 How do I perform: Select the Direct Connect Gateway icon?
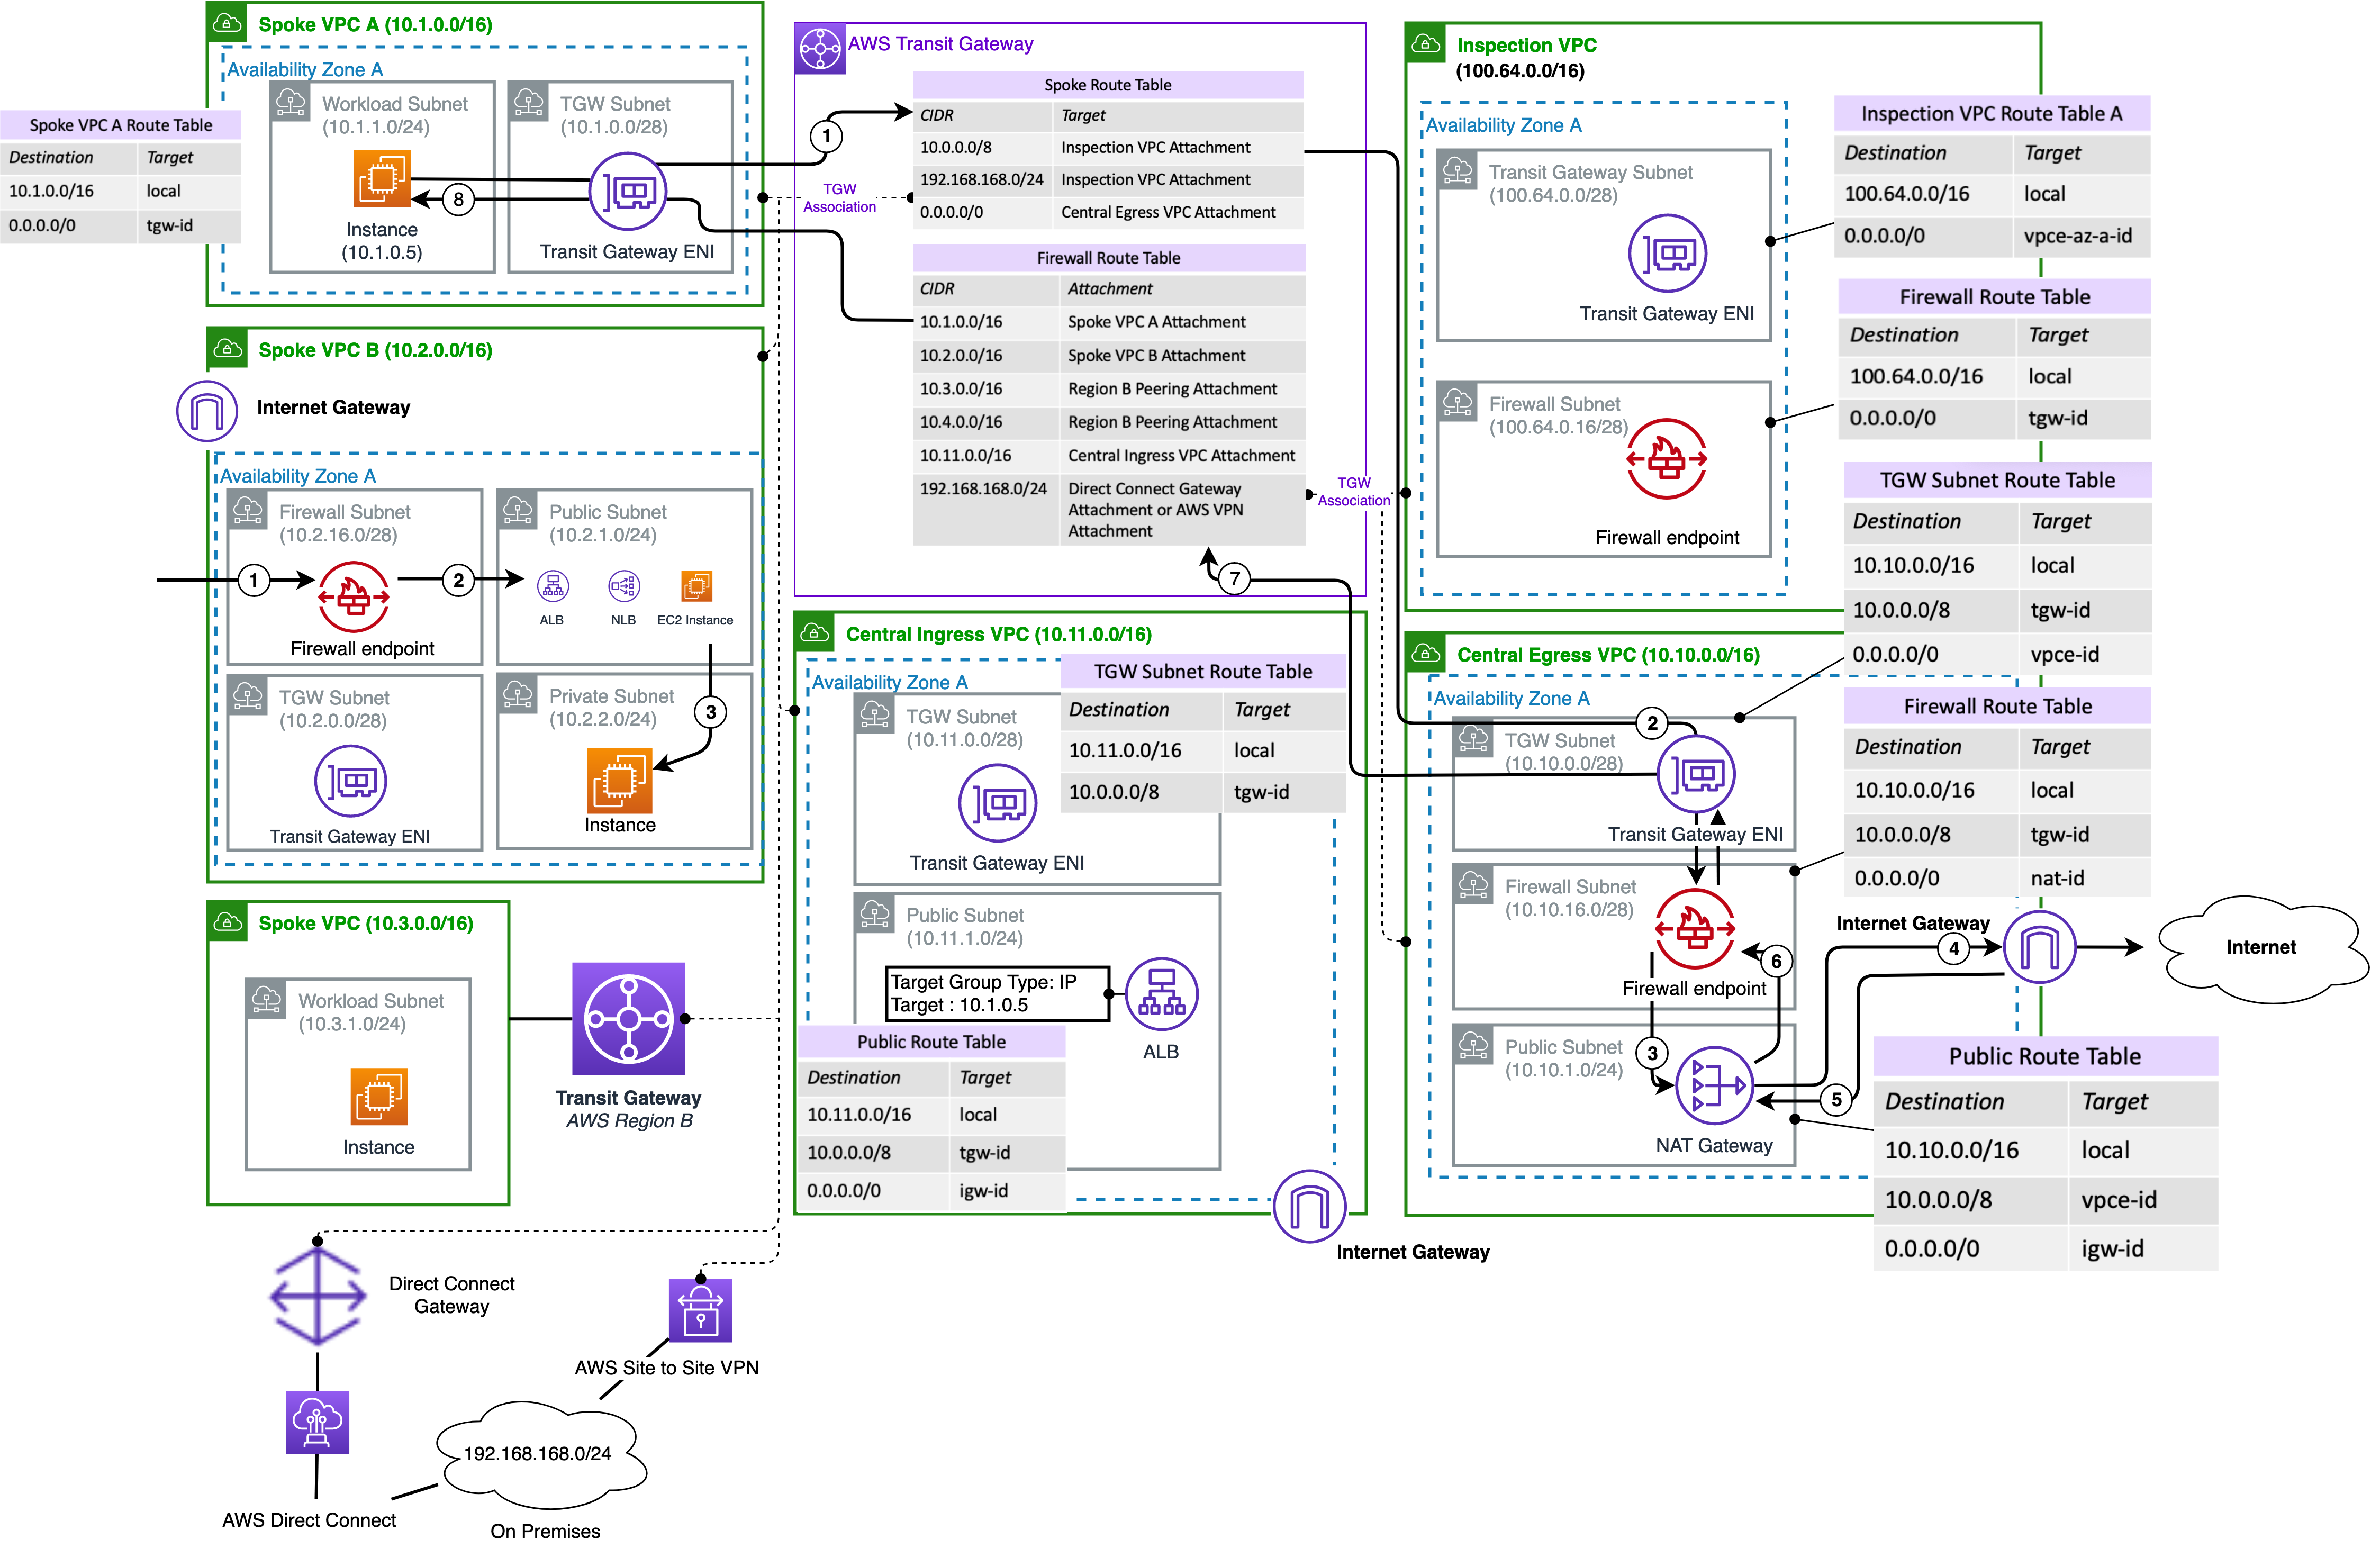[x=317, y=1296]
